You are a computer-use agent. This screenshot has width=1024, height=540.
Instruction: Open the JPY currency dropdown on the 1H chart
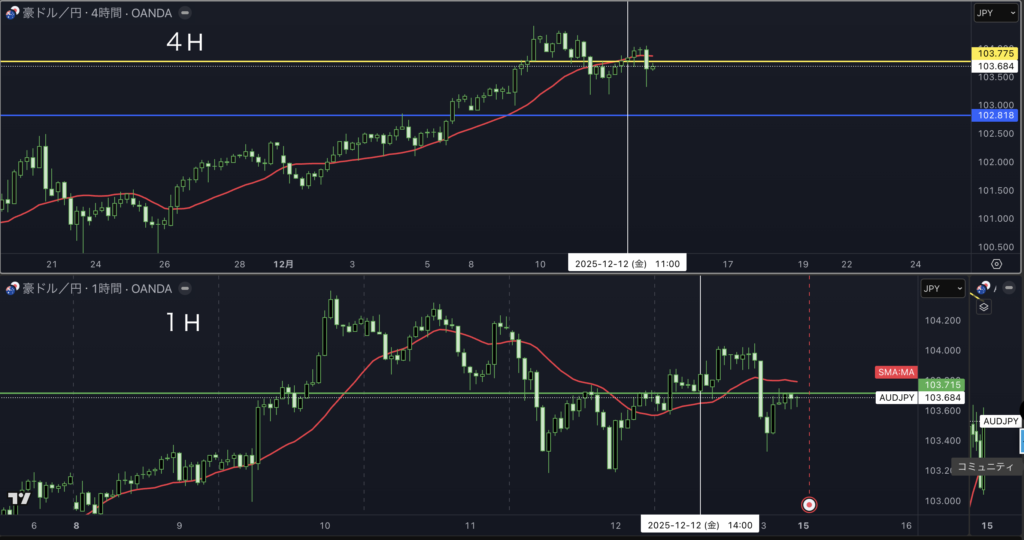943,288
